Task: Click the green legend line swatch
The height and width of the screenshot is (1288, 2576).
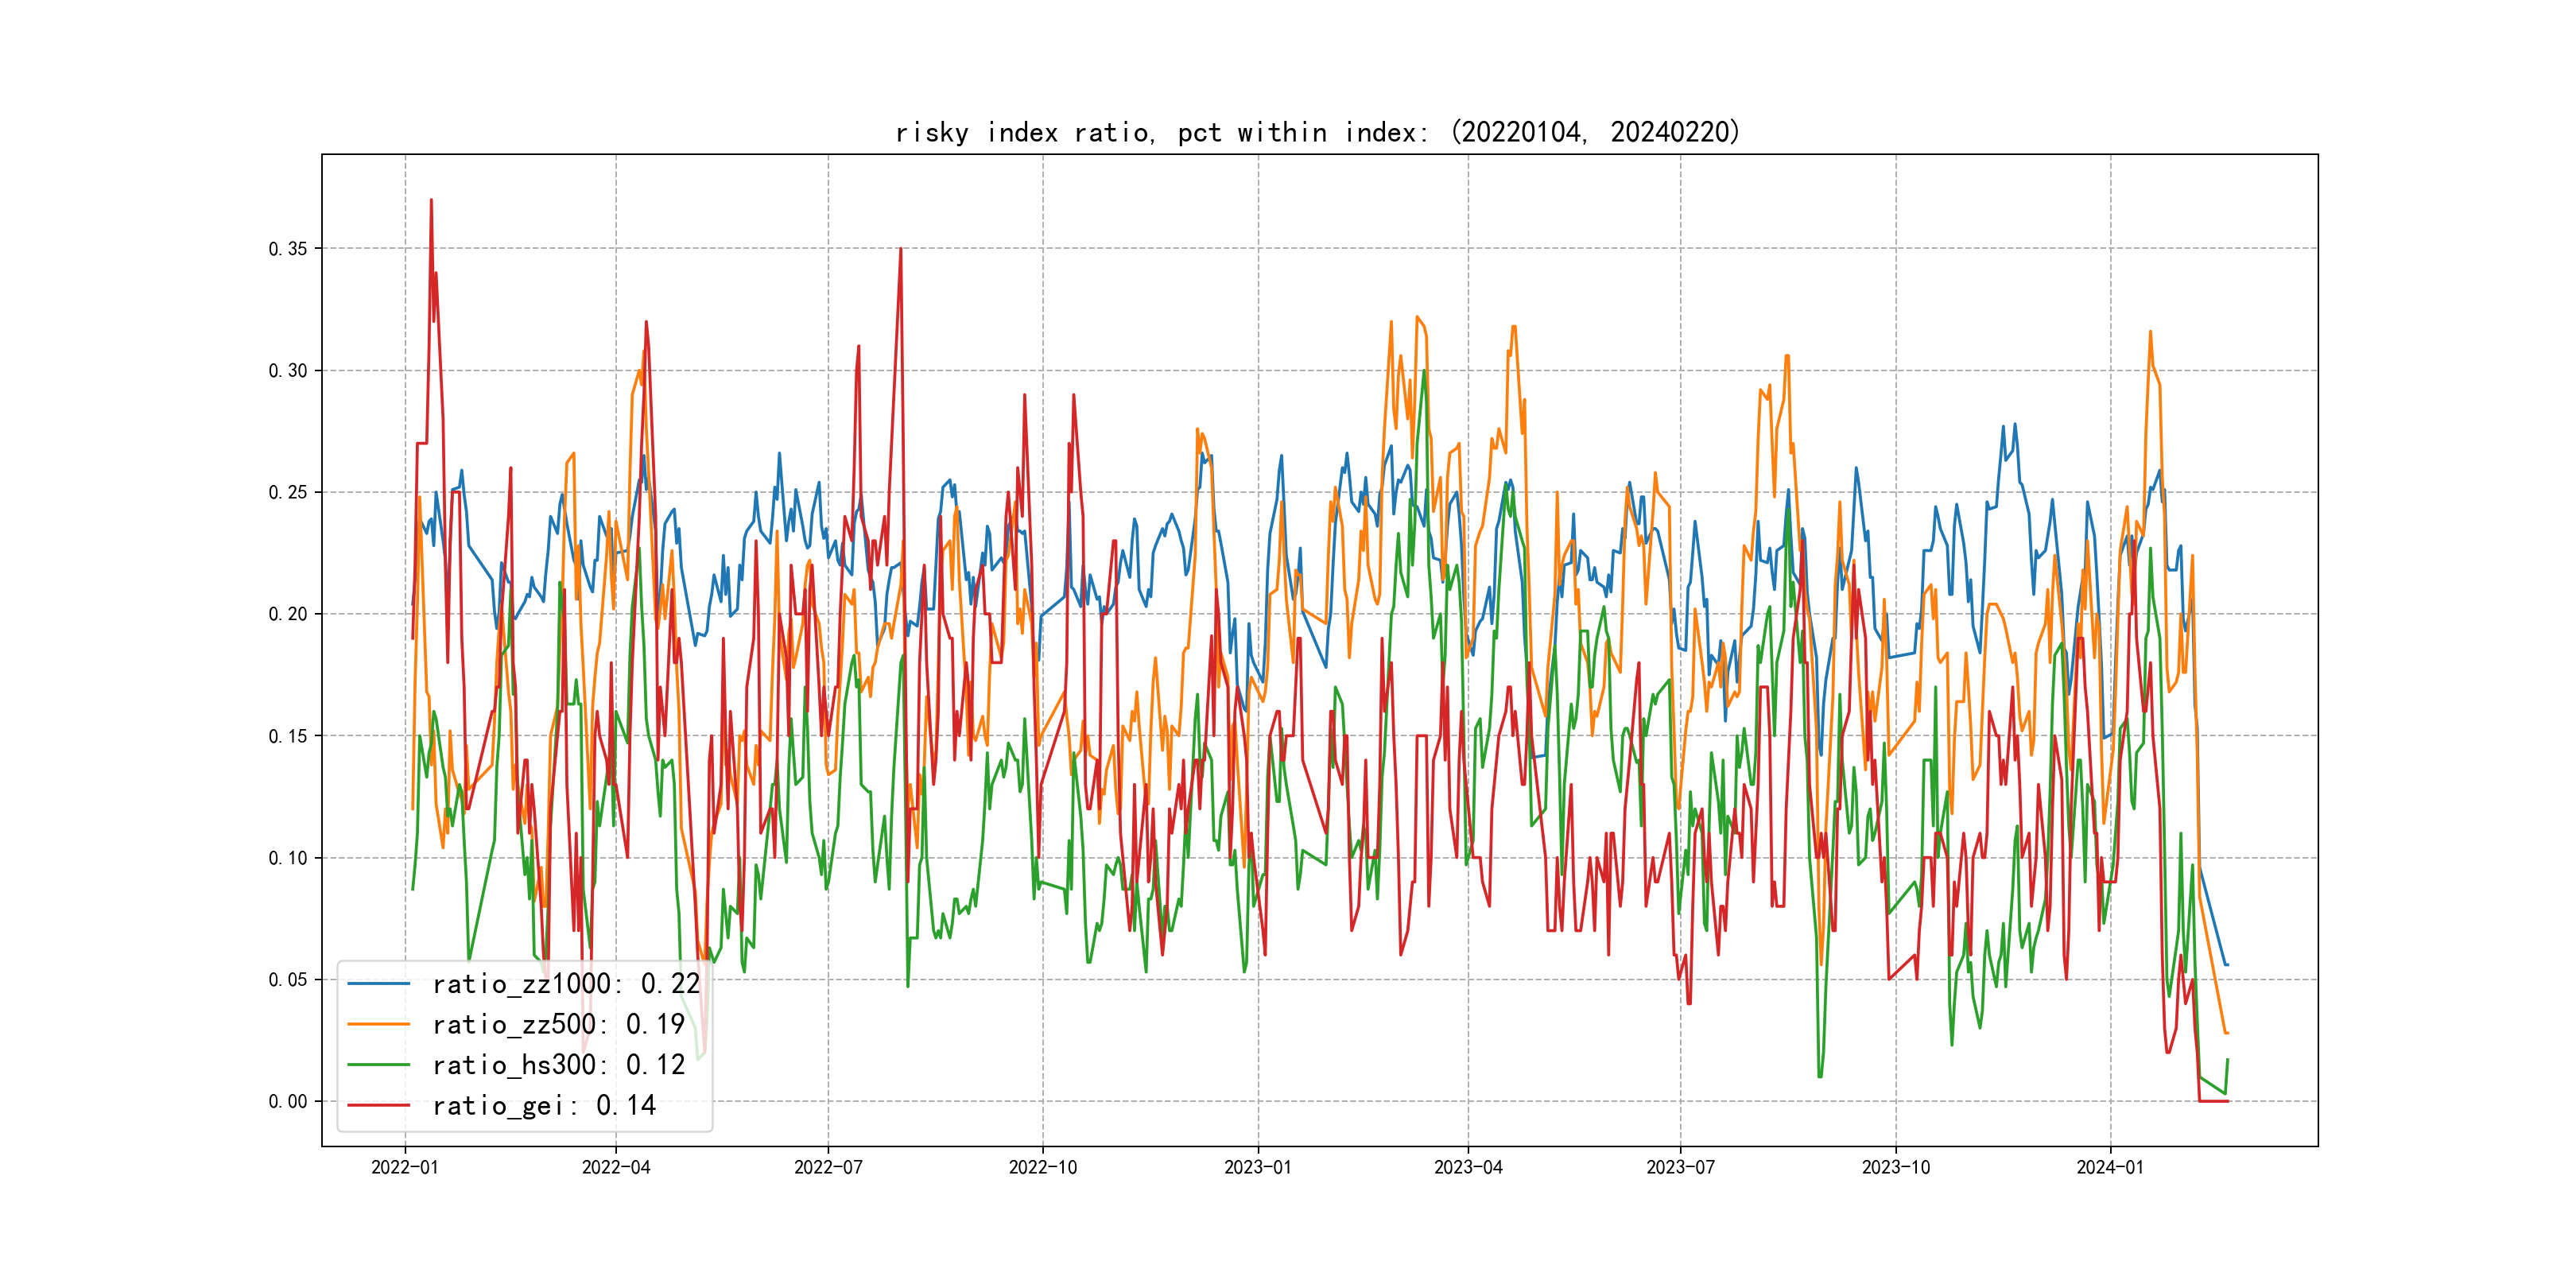Action: [378, 1065]
